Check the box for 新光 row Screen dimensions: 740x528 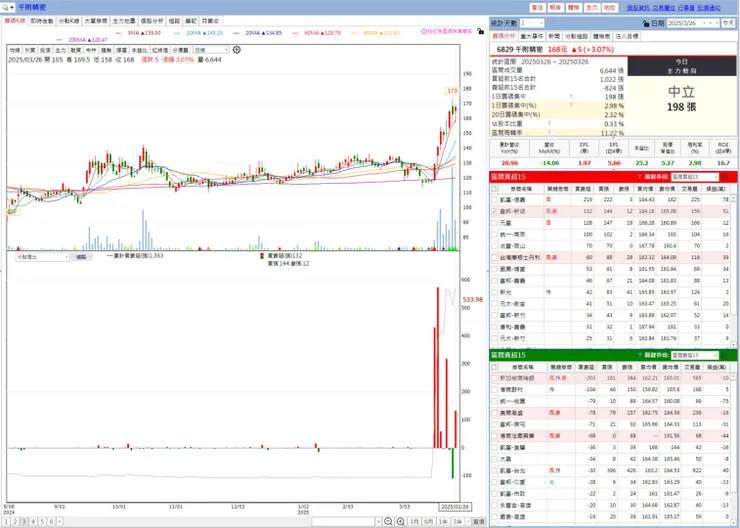click(x=494, y=292)
